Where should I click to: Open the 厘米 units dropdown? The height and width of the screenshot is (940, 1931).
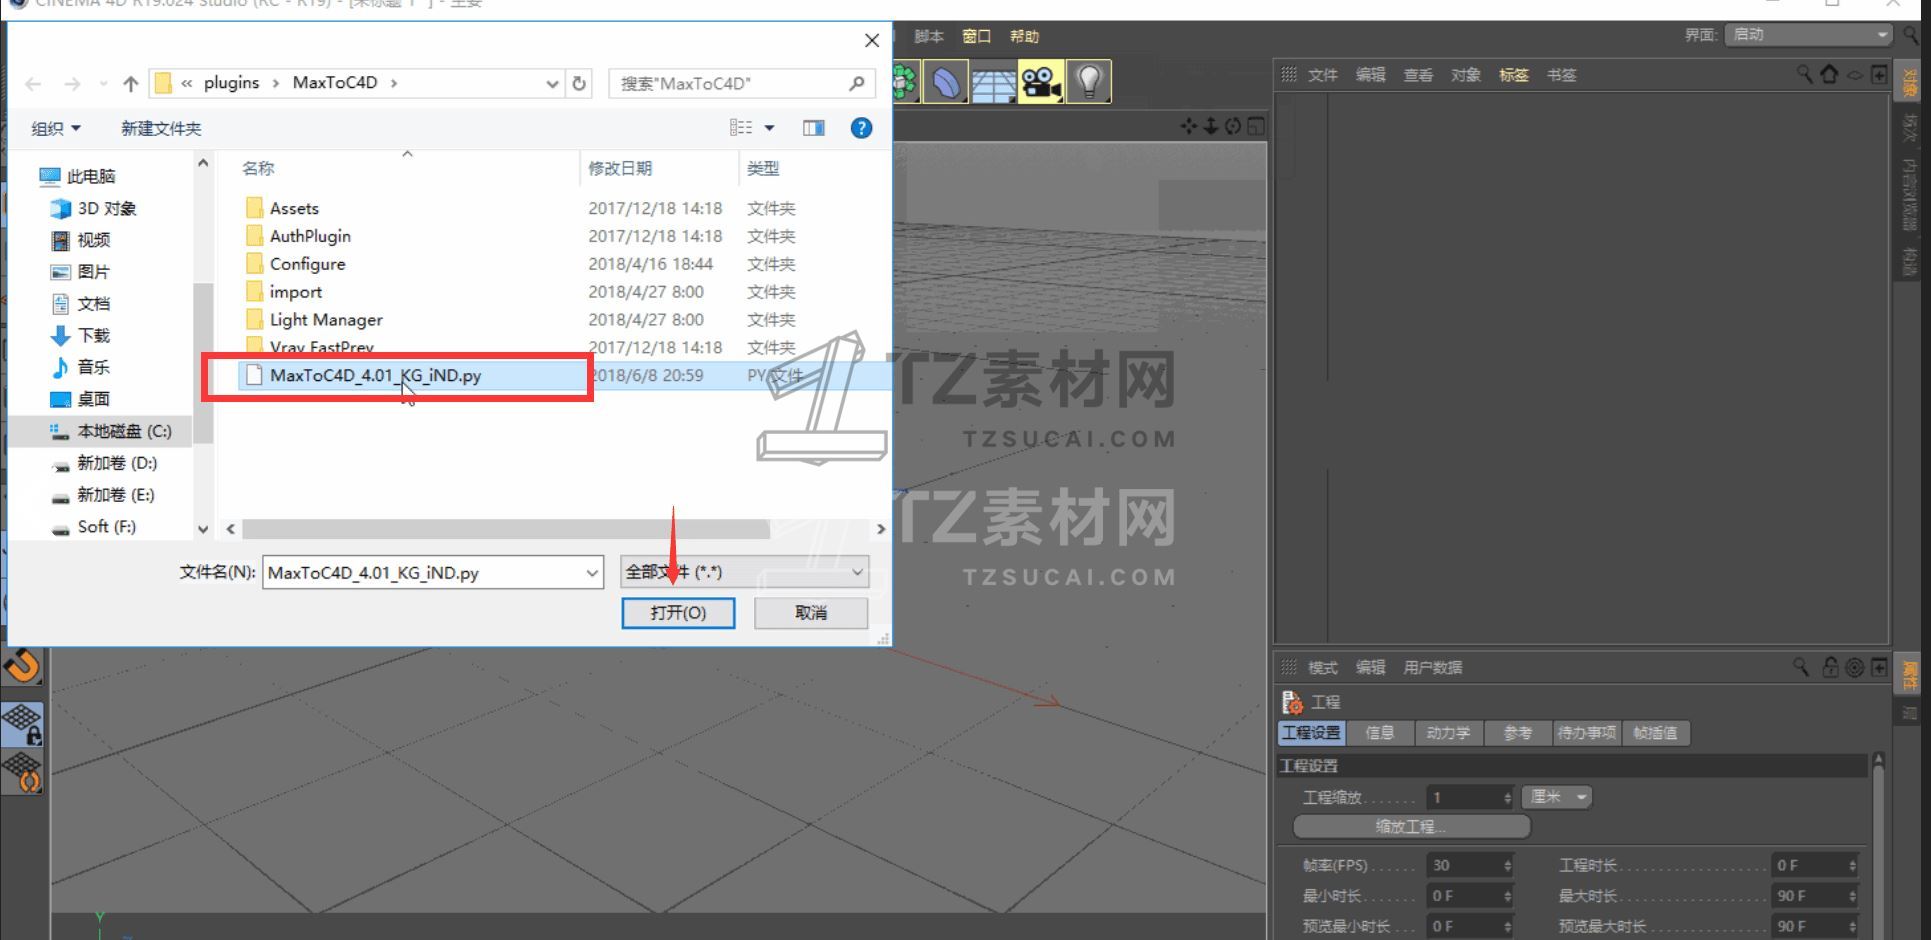click(x=1557, y=797)
